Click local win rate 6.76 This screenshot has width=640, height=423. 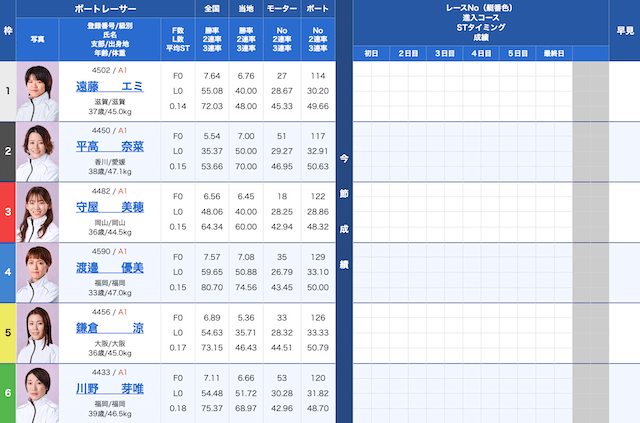(246, 76)
